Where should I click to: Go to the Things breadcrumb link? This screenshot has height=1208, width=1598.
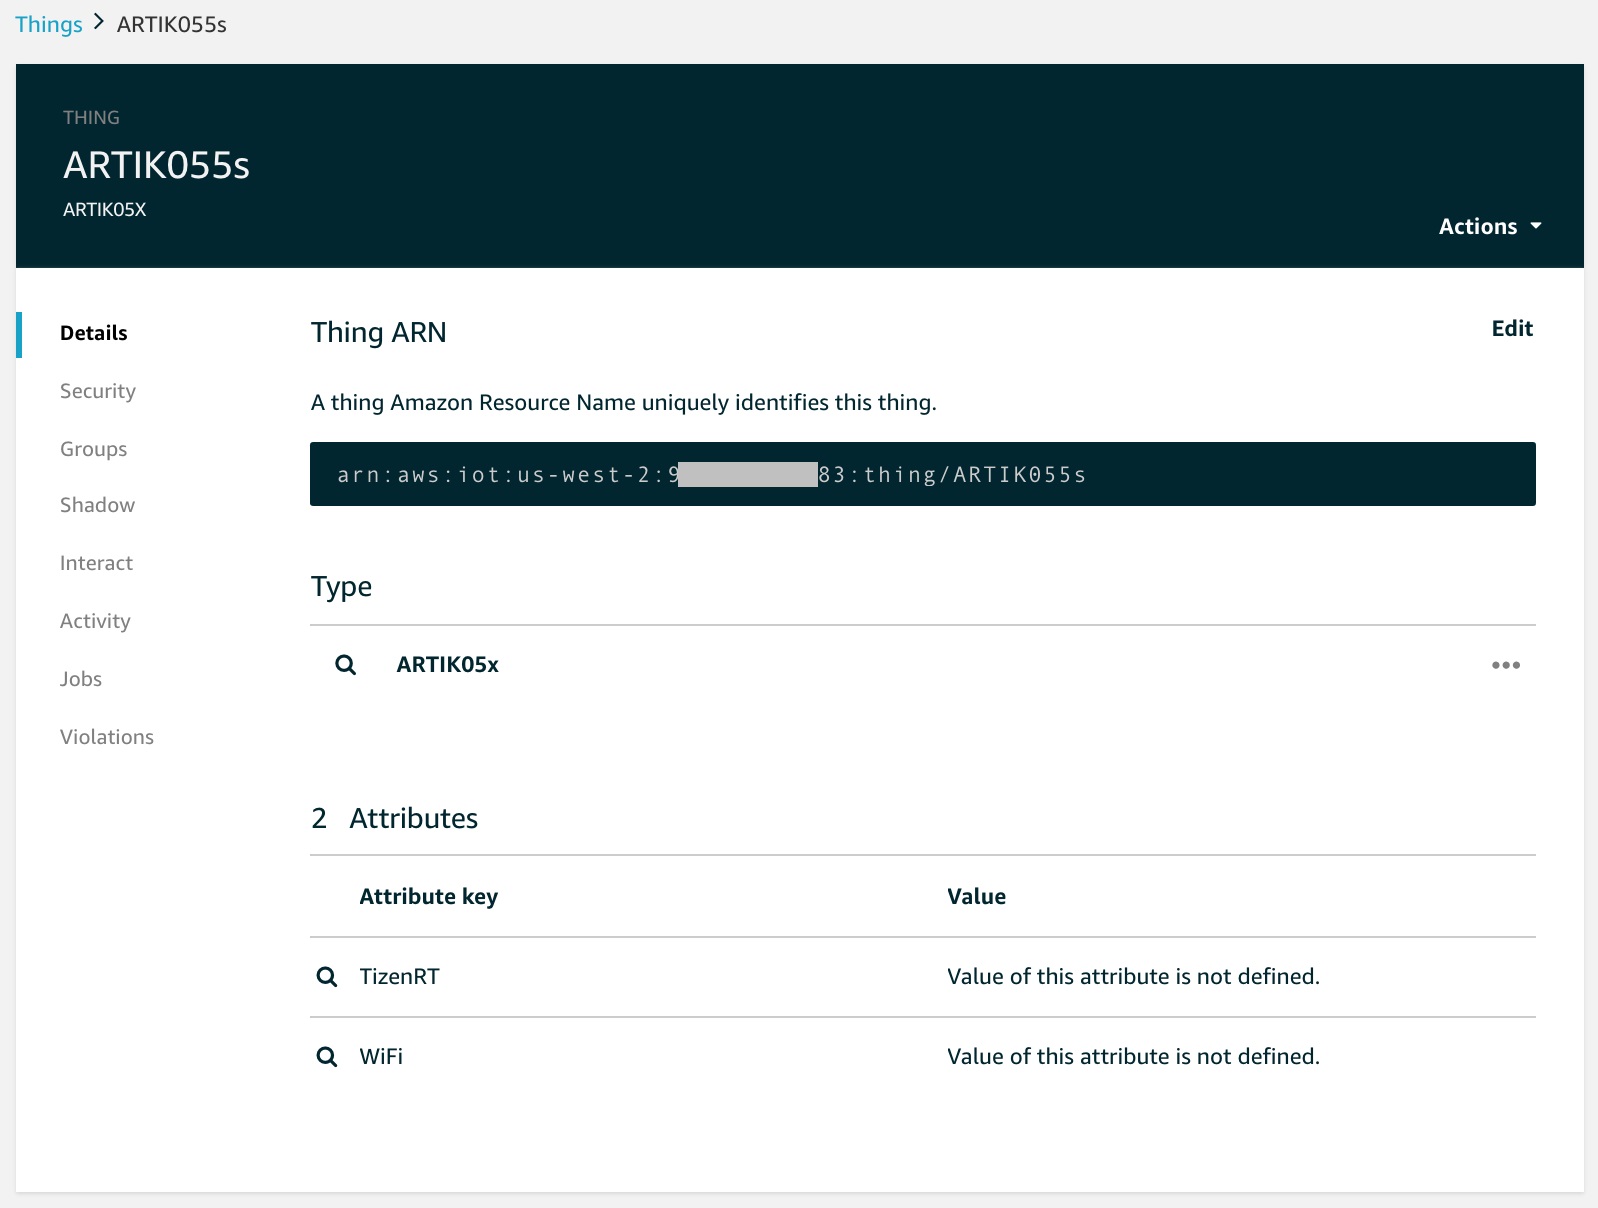49,24
